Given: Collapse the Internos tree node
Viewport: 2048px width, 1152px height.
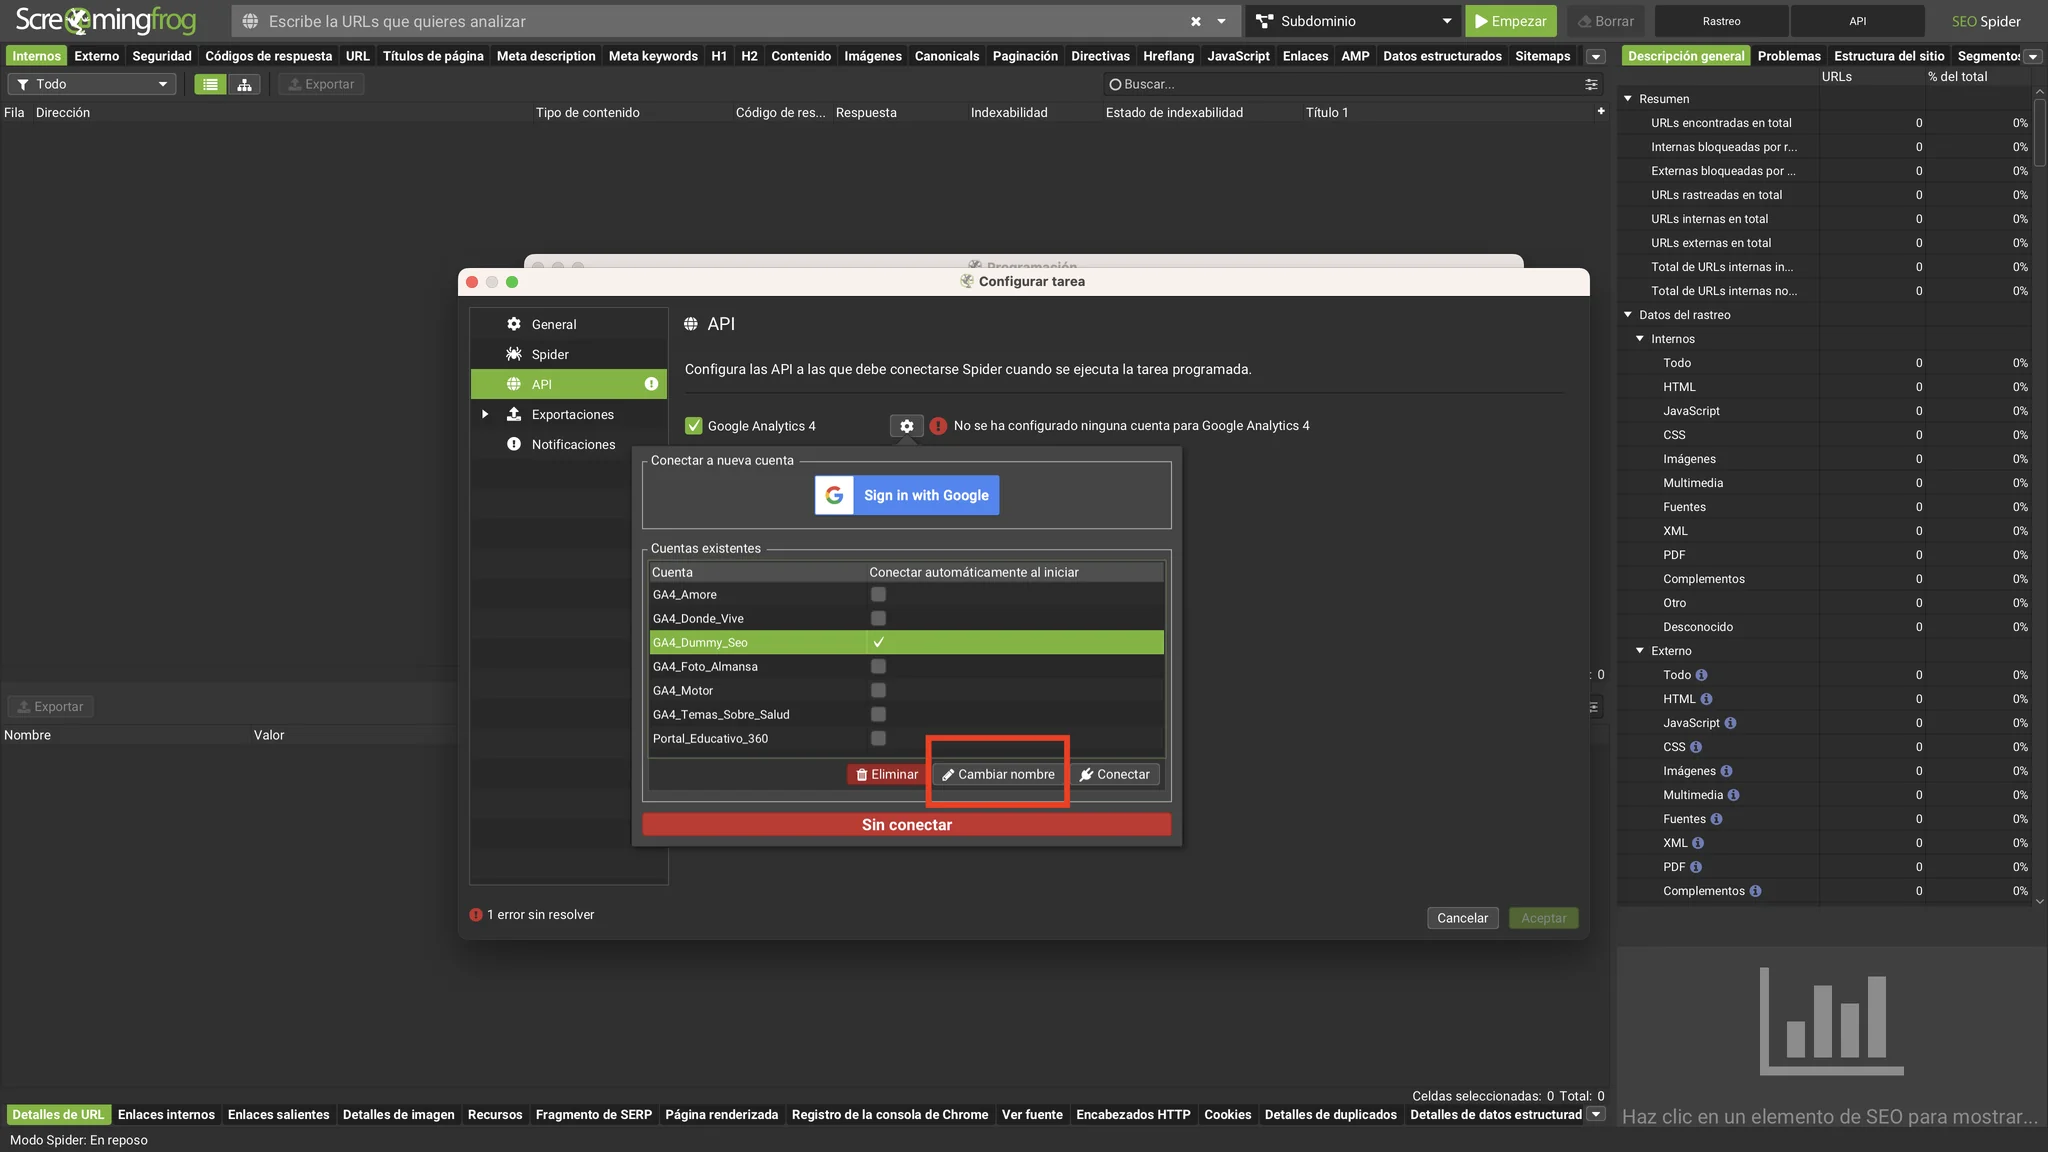Looking at the screenshot, I should (x=1640, y=338).
